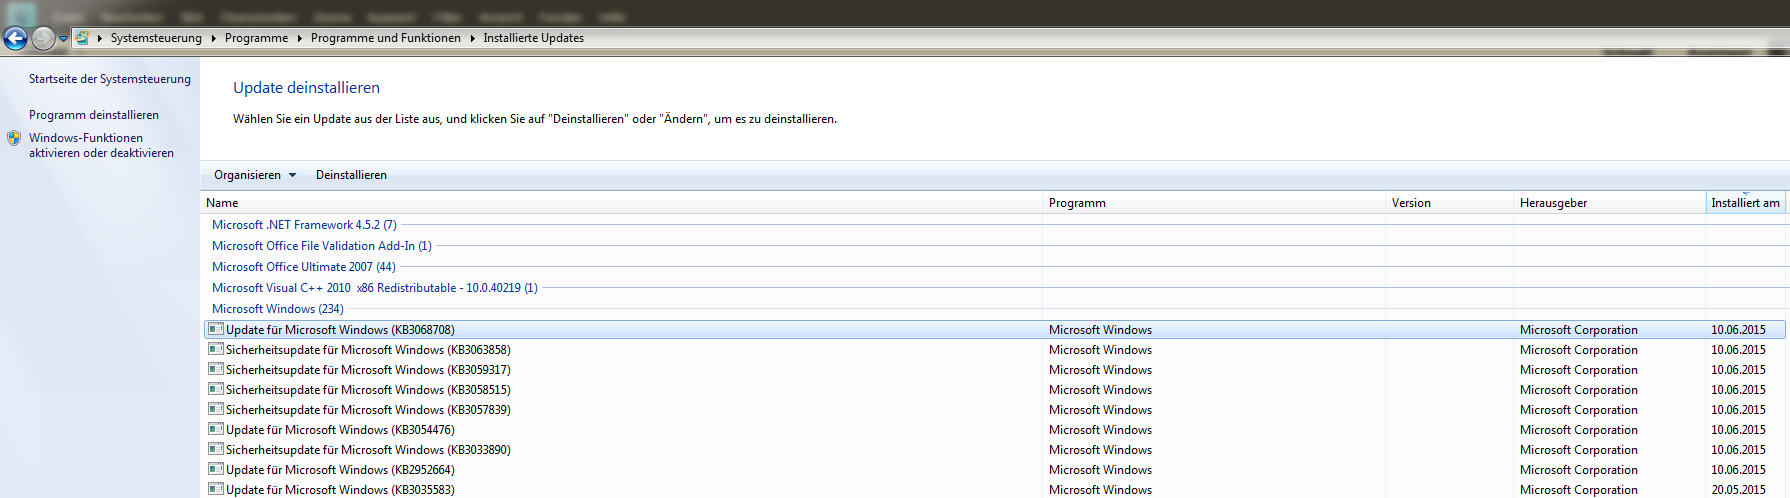The height and width of the screenshot is (498, 1790).
Task: Click icon of security update KB3057839
Action: (216, 409)
